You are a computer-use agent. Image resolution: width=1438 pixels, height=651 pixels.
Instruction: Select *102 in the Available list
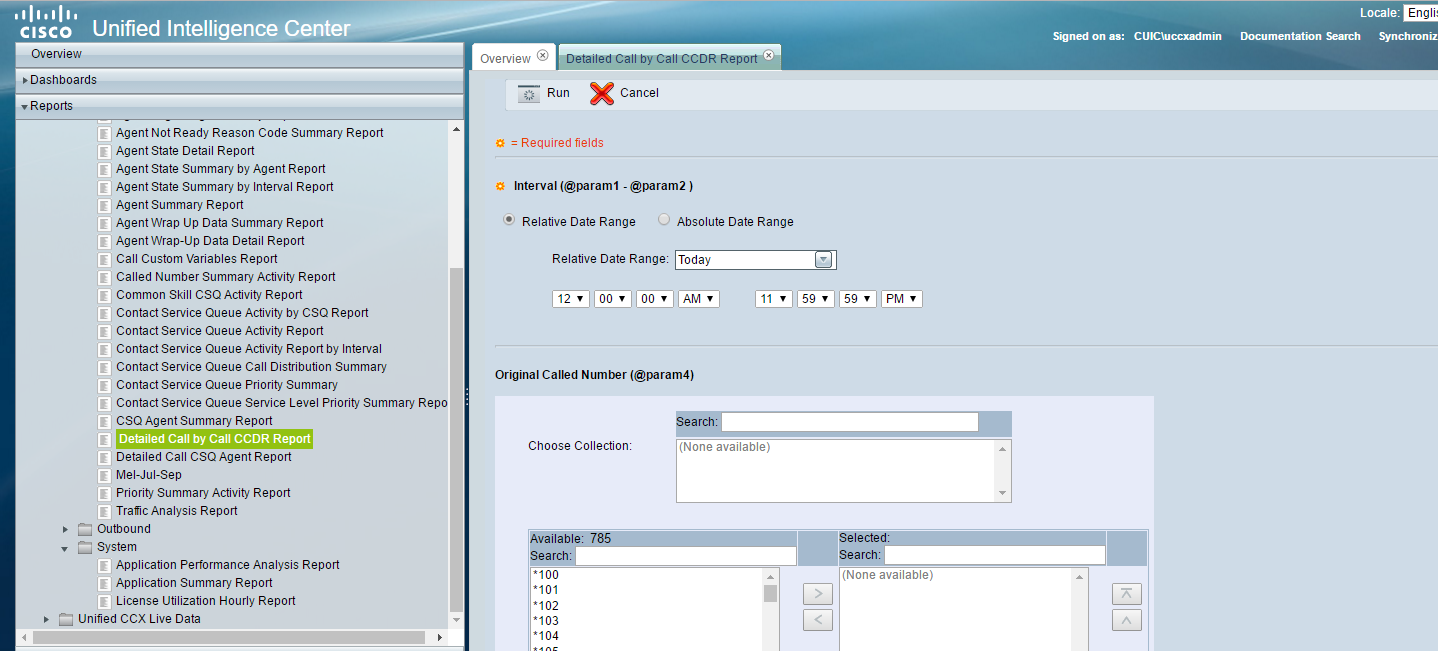546,605
